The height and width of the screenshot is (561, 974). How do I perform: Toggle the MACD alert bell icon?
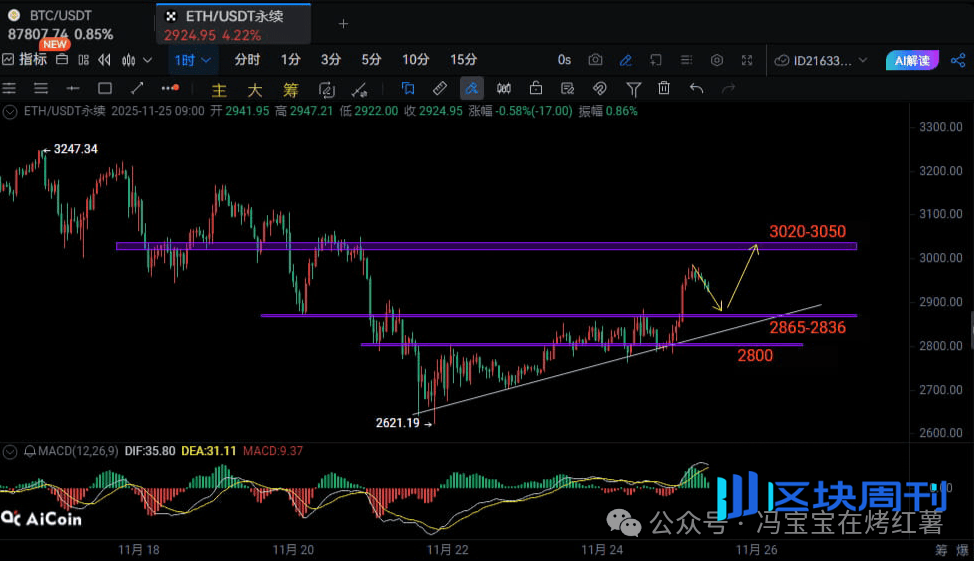(x=30, y=452)
